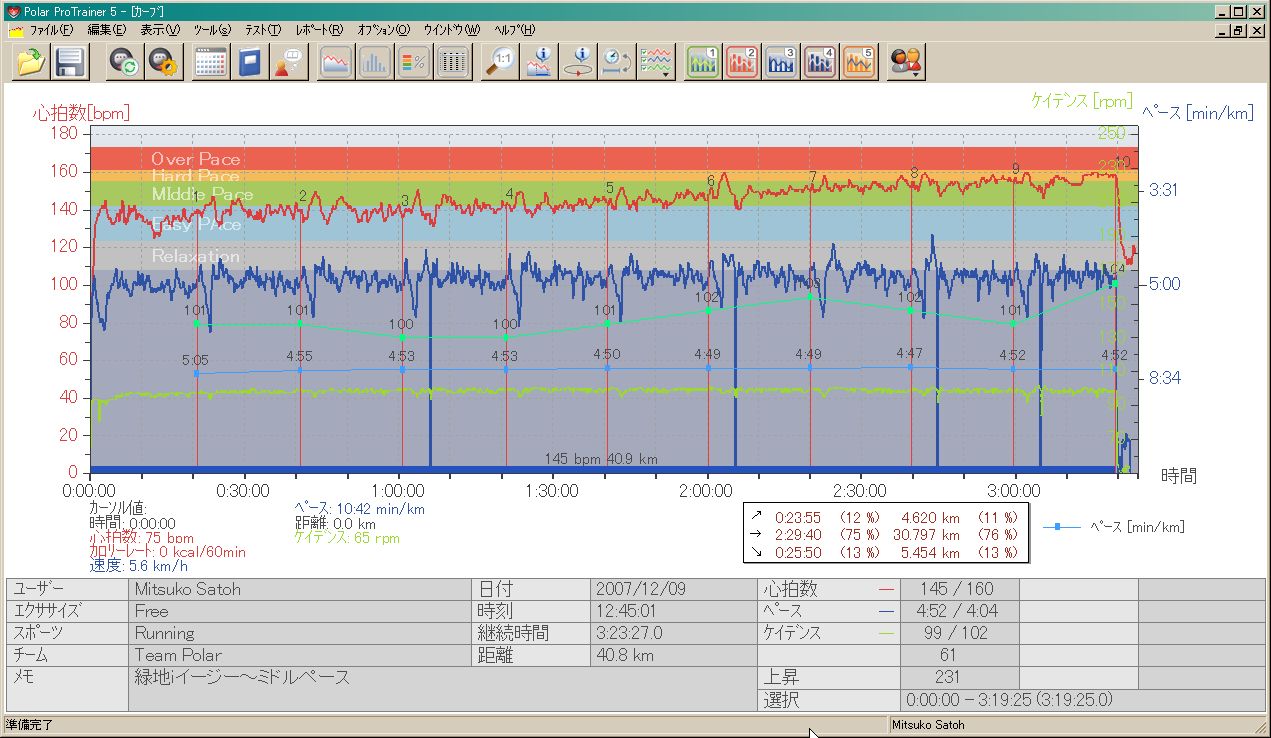Click Mitsuko Satoh in the status bar
1271x738 pixels.
tap(928, 724)
